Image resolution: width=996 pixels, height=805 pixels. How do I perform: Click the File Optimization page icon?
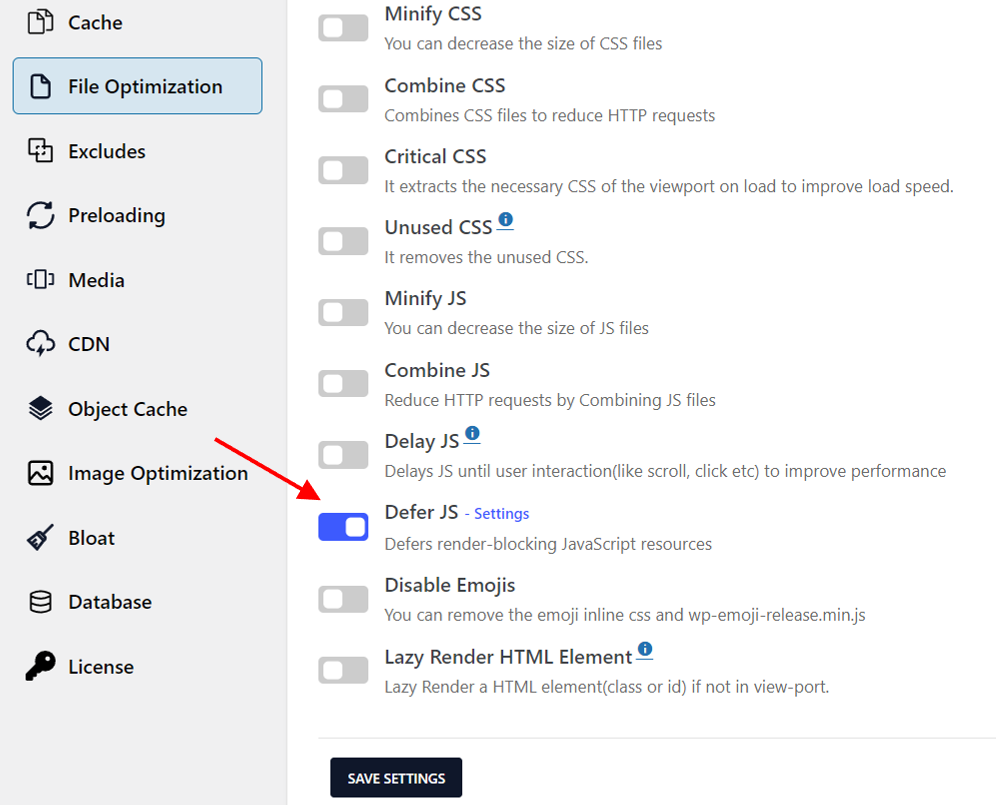pyautogui.click(x=41, y=86)
